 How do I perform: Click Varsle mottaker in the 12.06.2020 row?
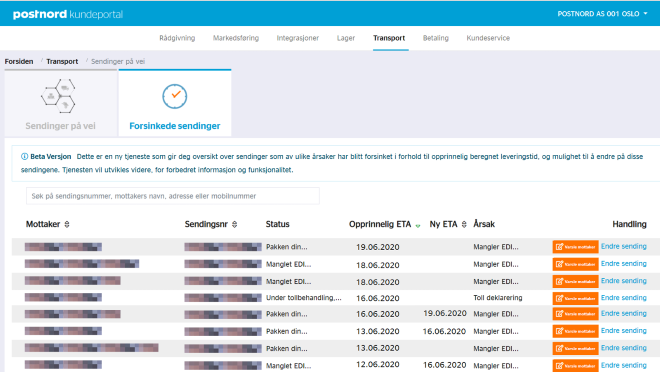(575, 366)
